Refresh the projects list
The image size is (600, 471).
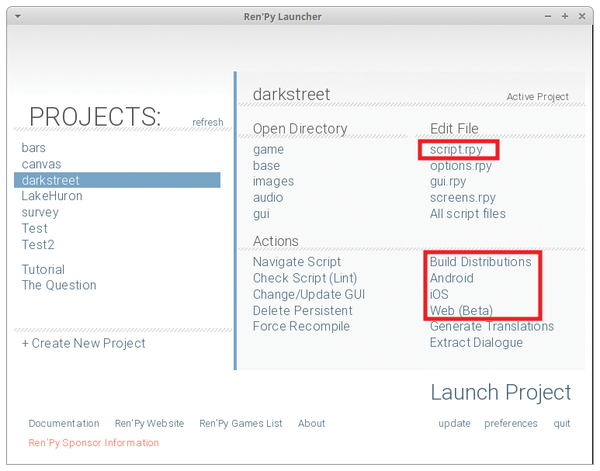[207, 122]
